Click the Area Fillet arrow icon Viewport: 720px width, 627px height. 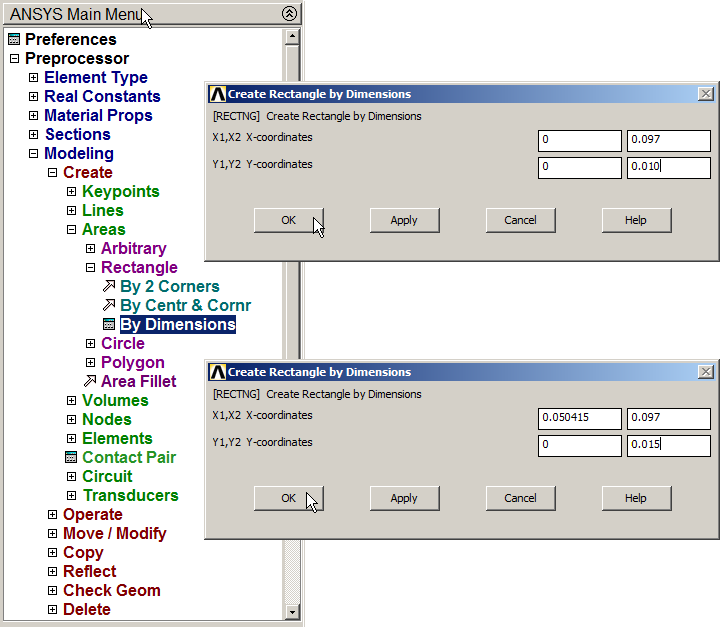(x=90, y=382)
